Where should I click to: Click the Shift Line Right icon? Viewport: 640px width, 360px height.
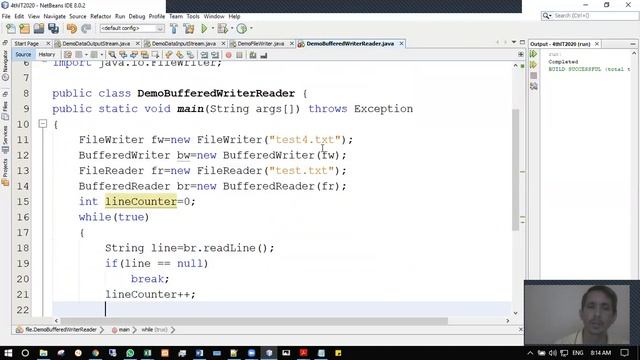(215, 55)
